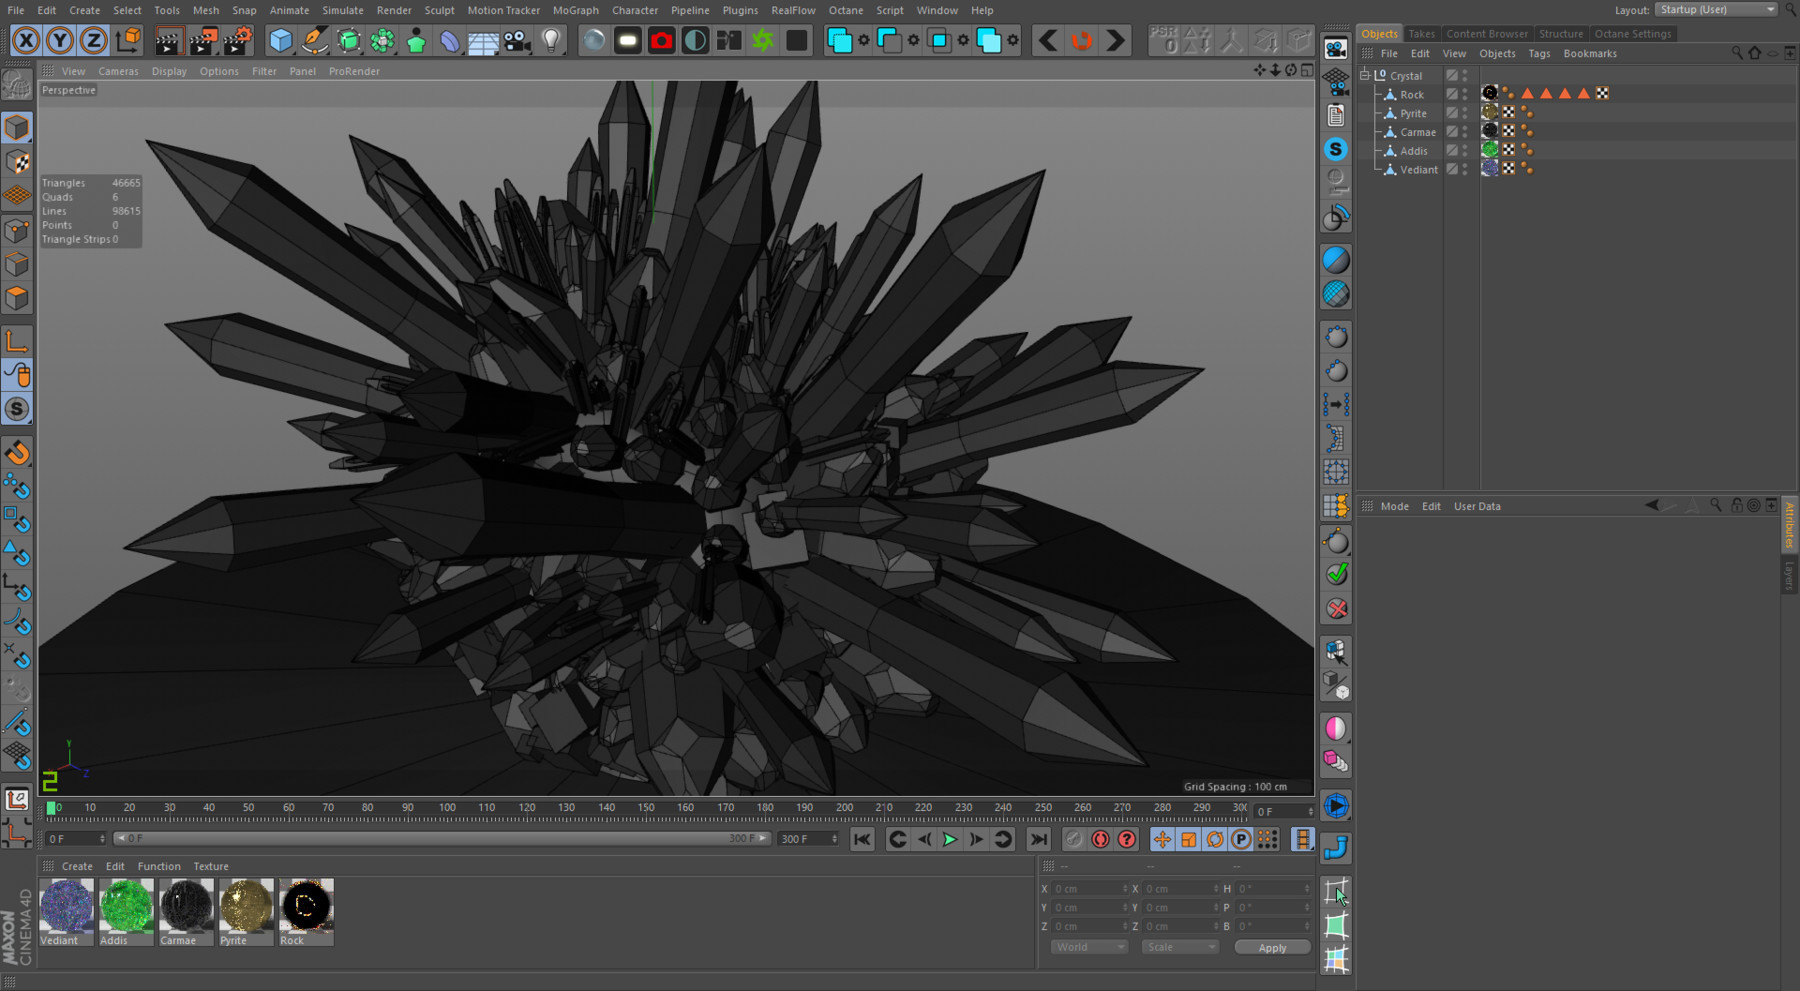Screen dimensions: 1800x991
Task: Add a Light object from the top toolbar
Action: coord(552,40)
